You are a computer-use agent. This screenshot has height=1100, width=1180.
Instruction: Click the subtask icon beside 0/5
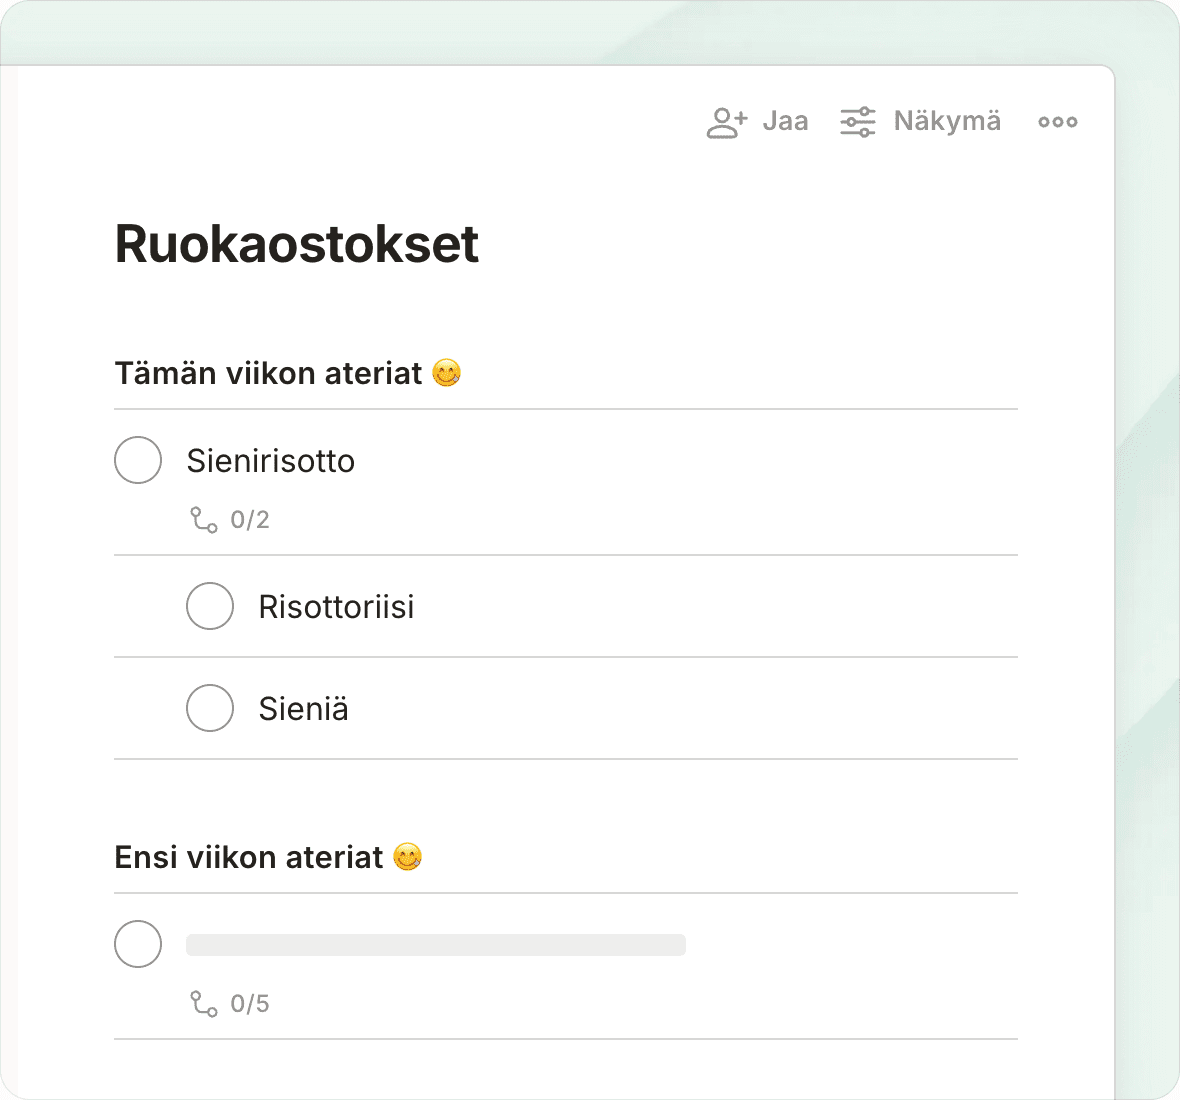pyautogui.click(x=204, y=1004)
